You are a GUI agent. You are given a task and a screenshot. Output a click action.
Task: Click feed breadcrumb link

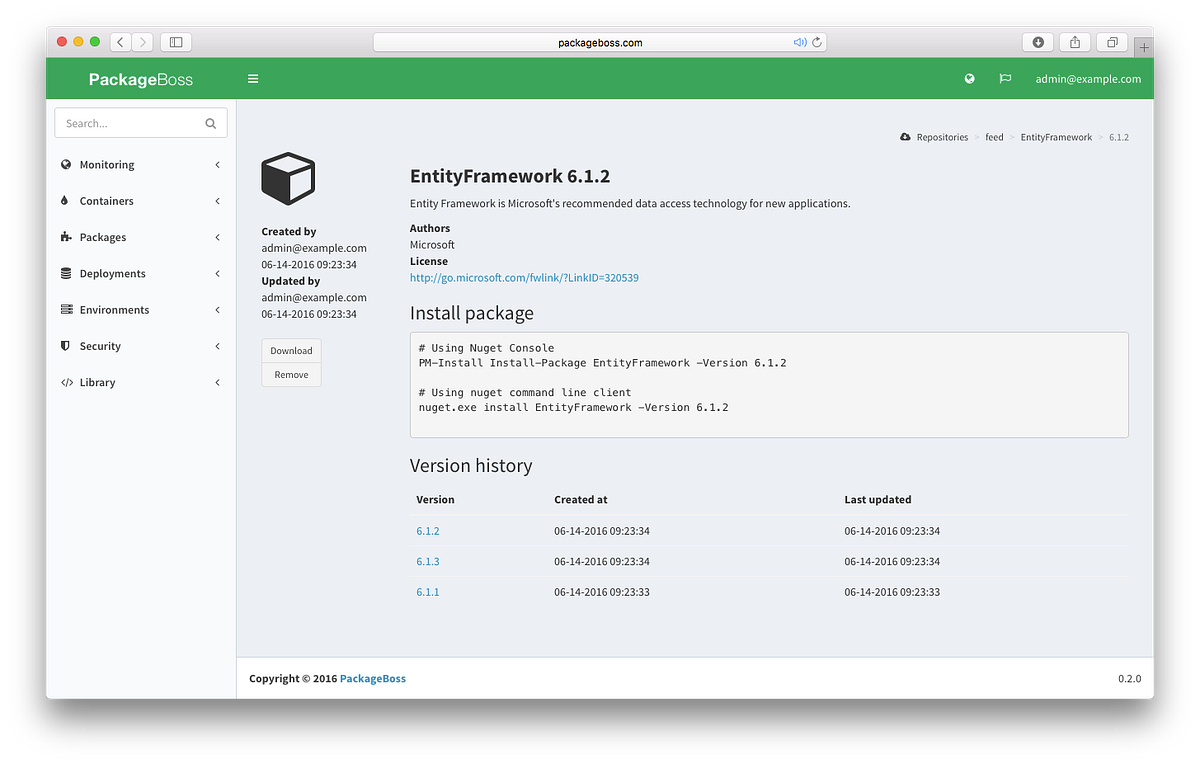coord(994,137)
